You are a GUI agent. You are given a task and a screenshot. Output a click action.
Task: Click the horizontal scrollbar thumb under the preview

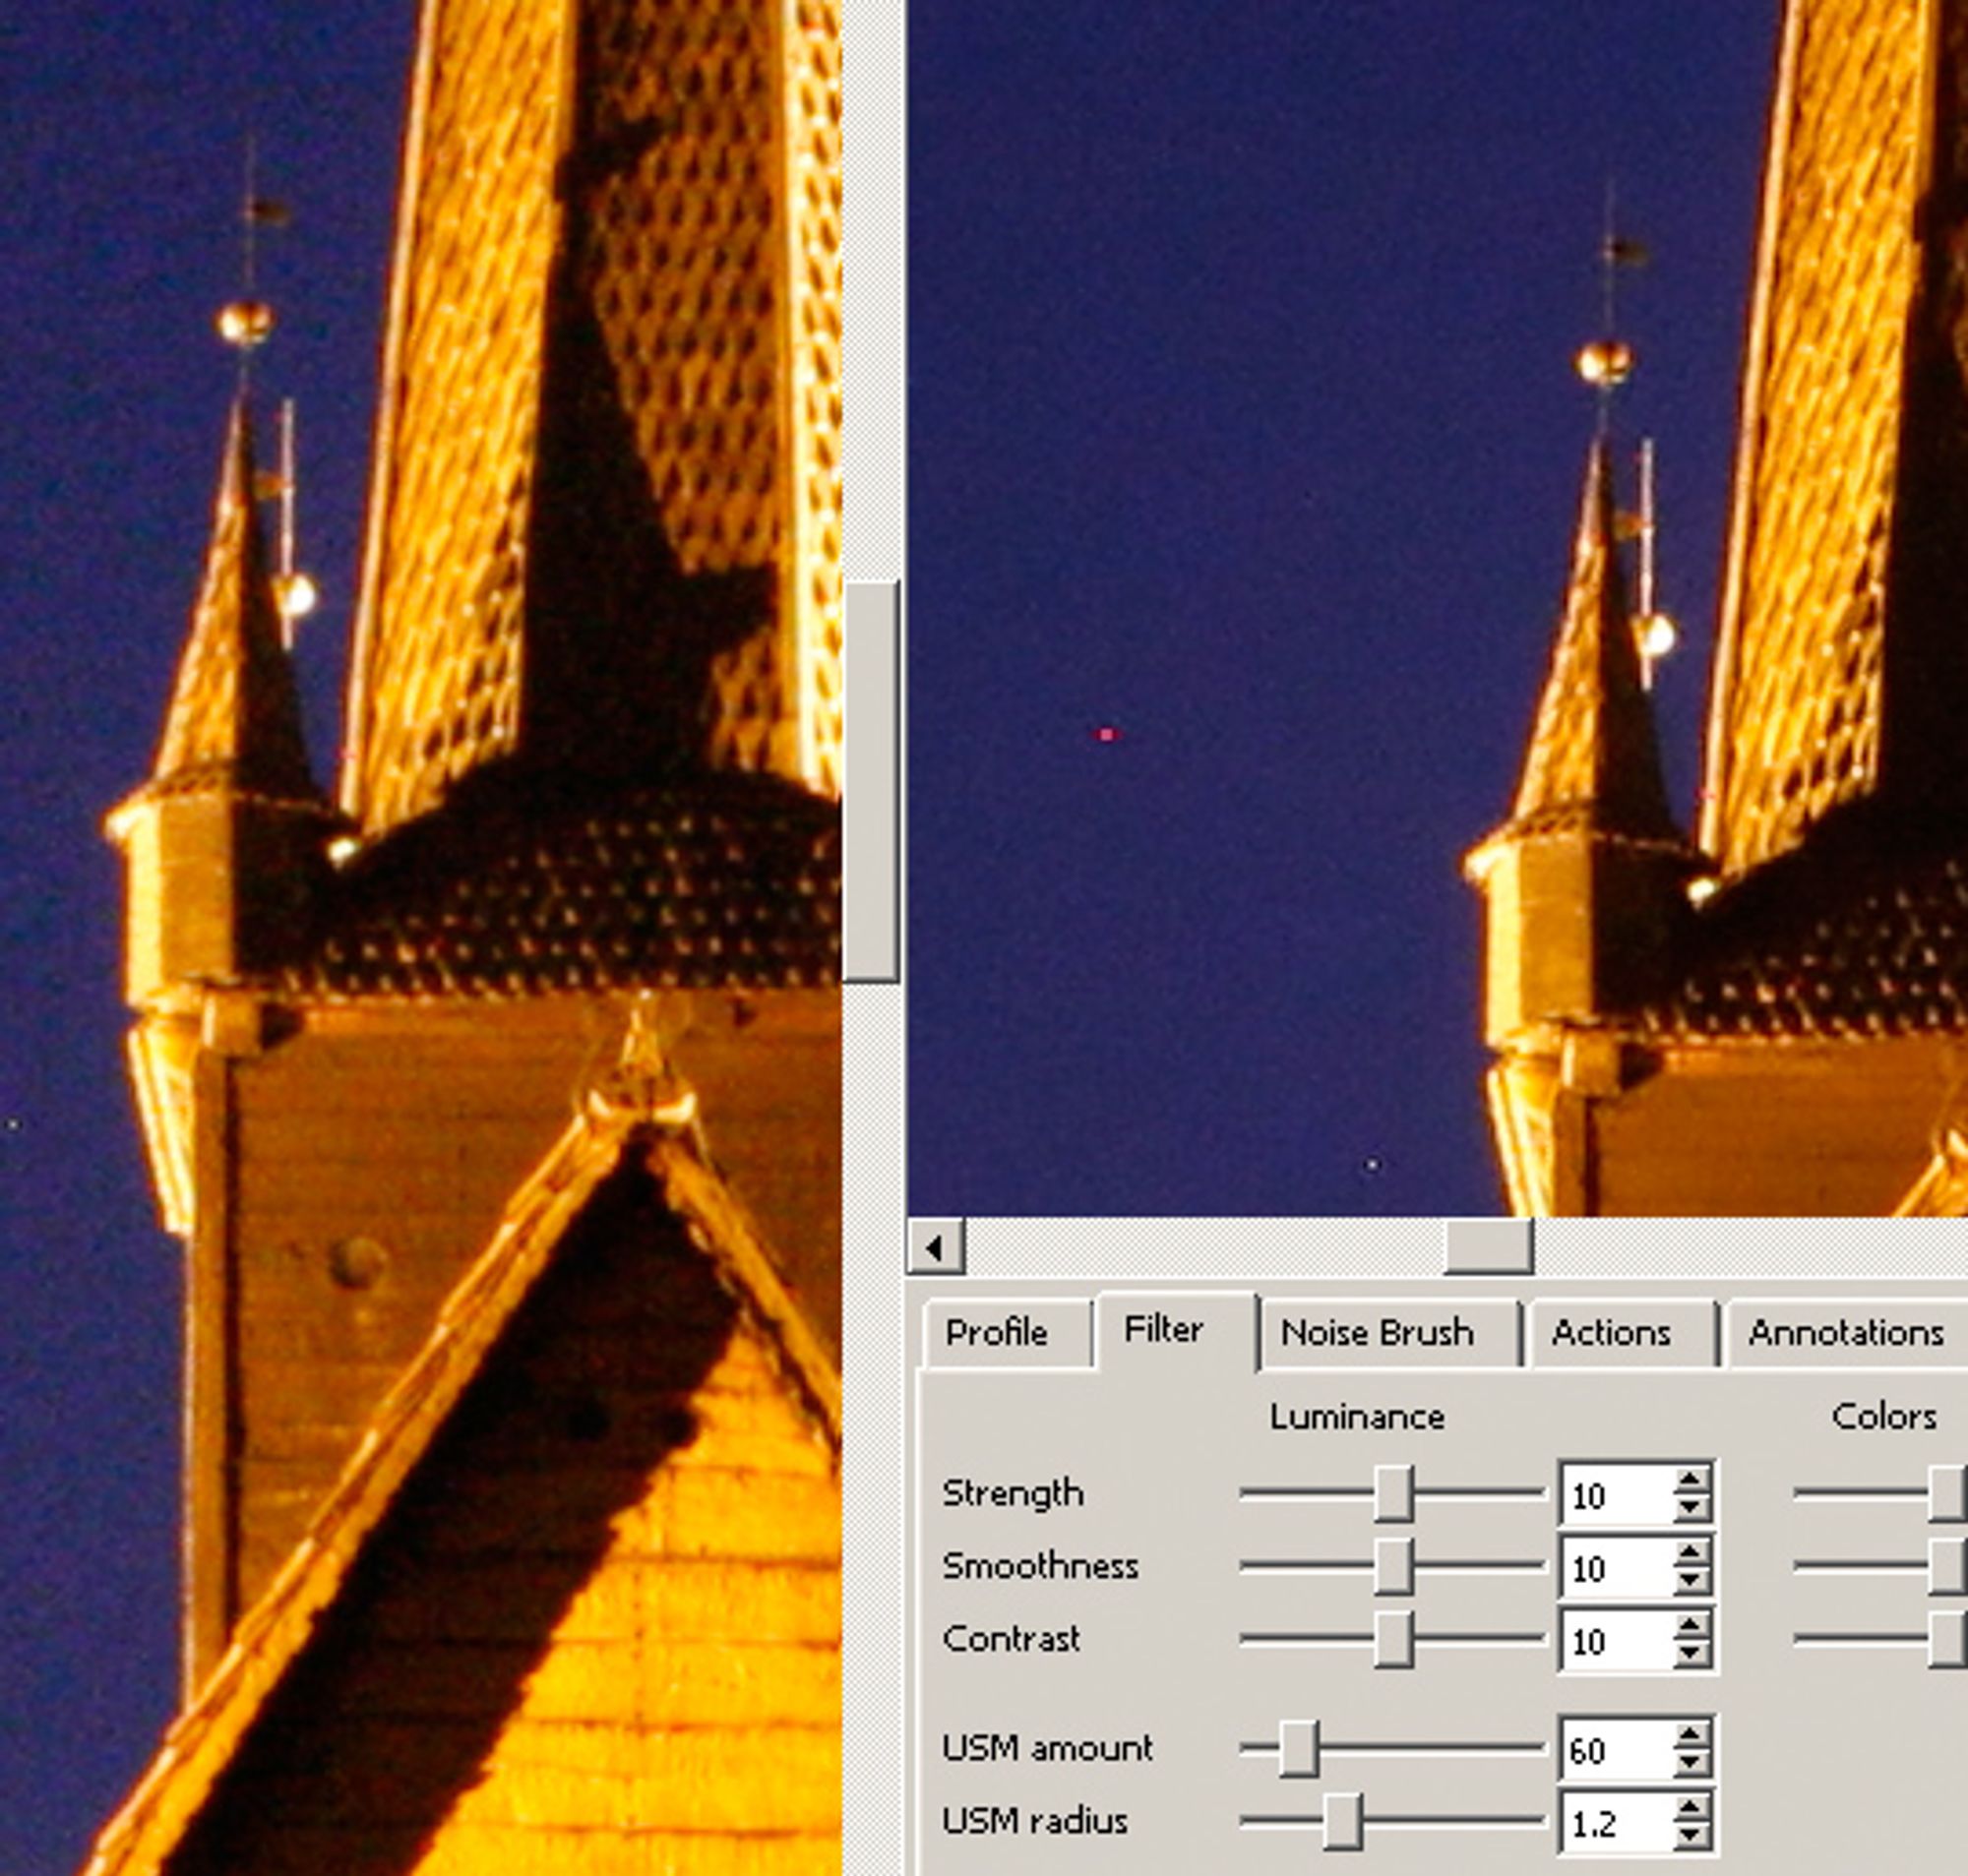1488,1247
